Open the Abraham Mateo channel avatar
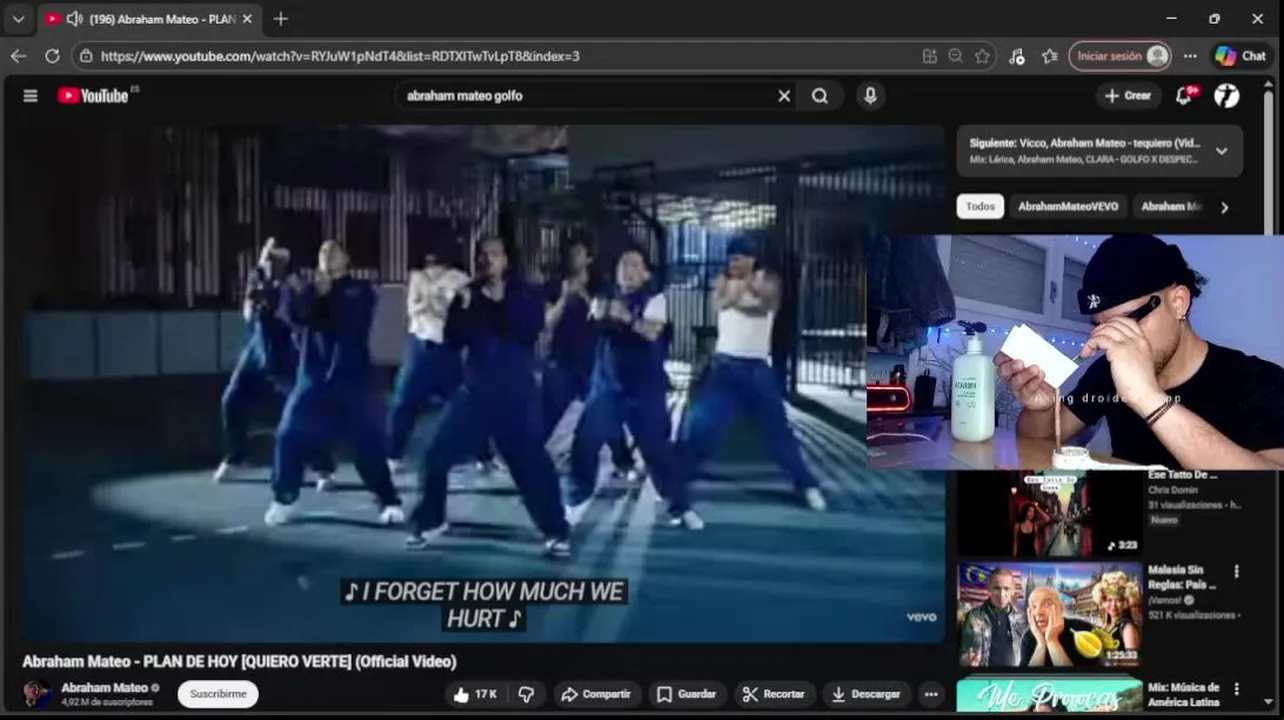1284x720 pixels. (x=38, y=694)
